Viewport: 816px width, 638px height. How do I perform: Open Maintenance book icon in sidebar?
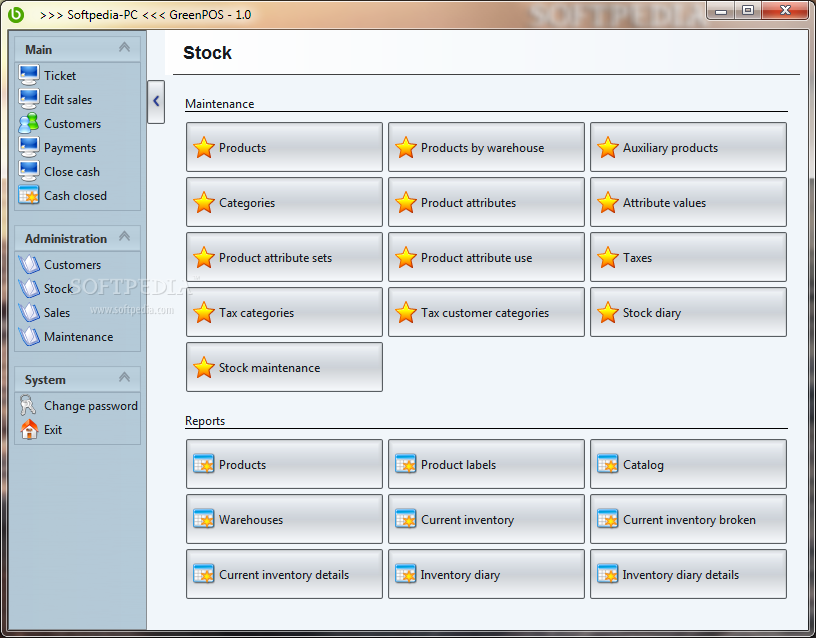point(29,336)
